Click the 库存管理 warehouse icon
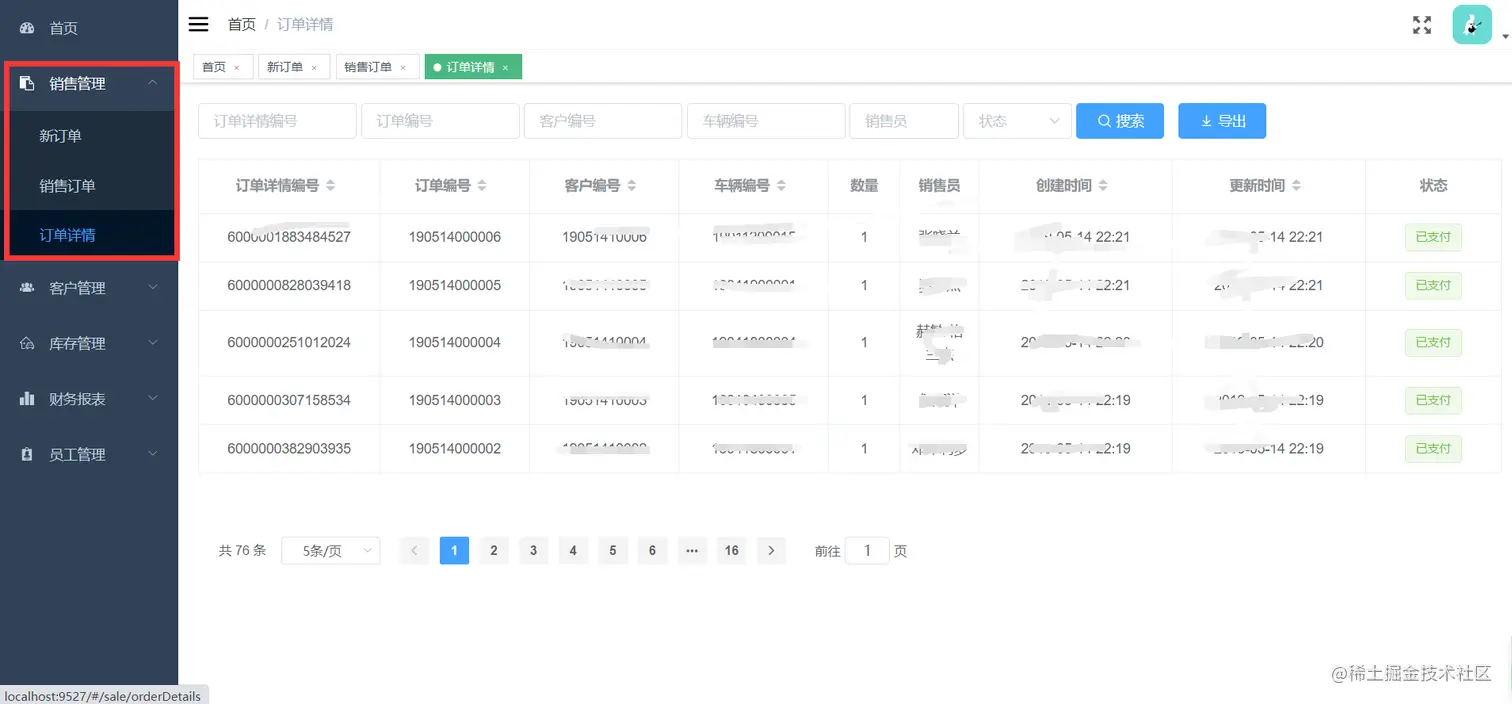Image resolution: width=1512 pixels, height=704 pixels. coord(27,343)
